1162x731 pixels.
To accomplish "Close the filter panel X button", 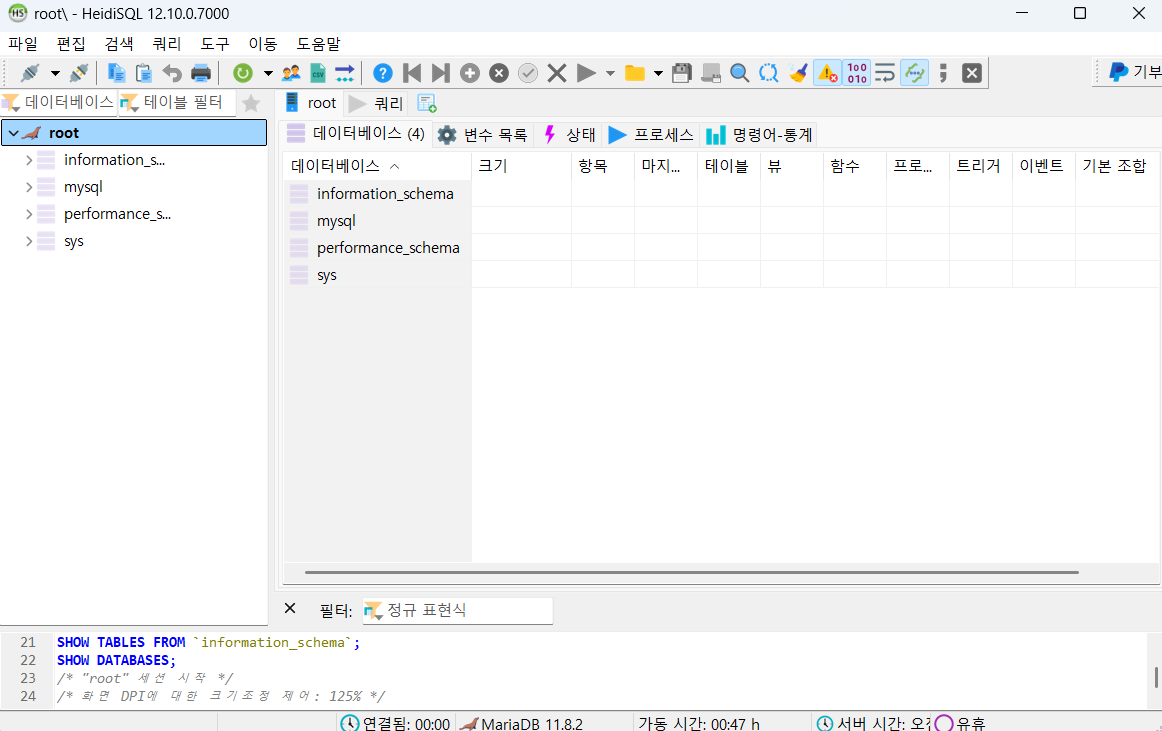I will pos(290,609).
